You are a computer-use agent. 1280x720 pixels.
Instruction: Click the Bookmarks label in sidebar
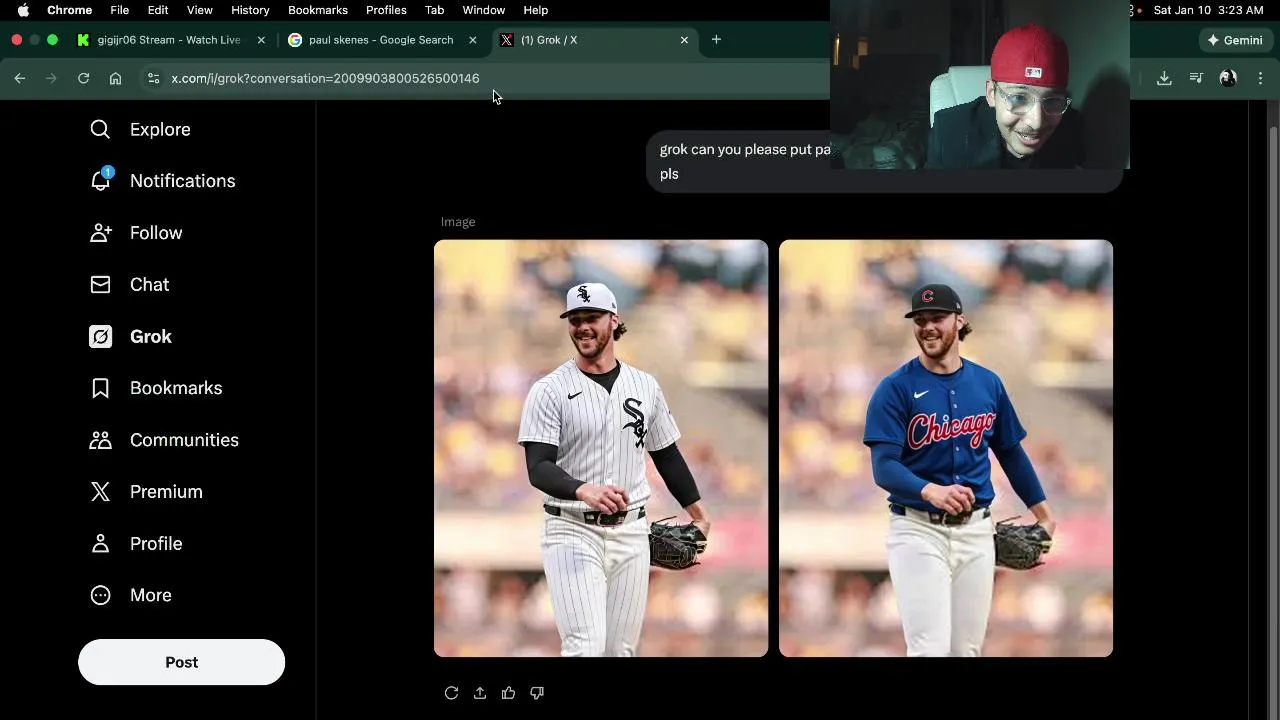click(176, 388)
